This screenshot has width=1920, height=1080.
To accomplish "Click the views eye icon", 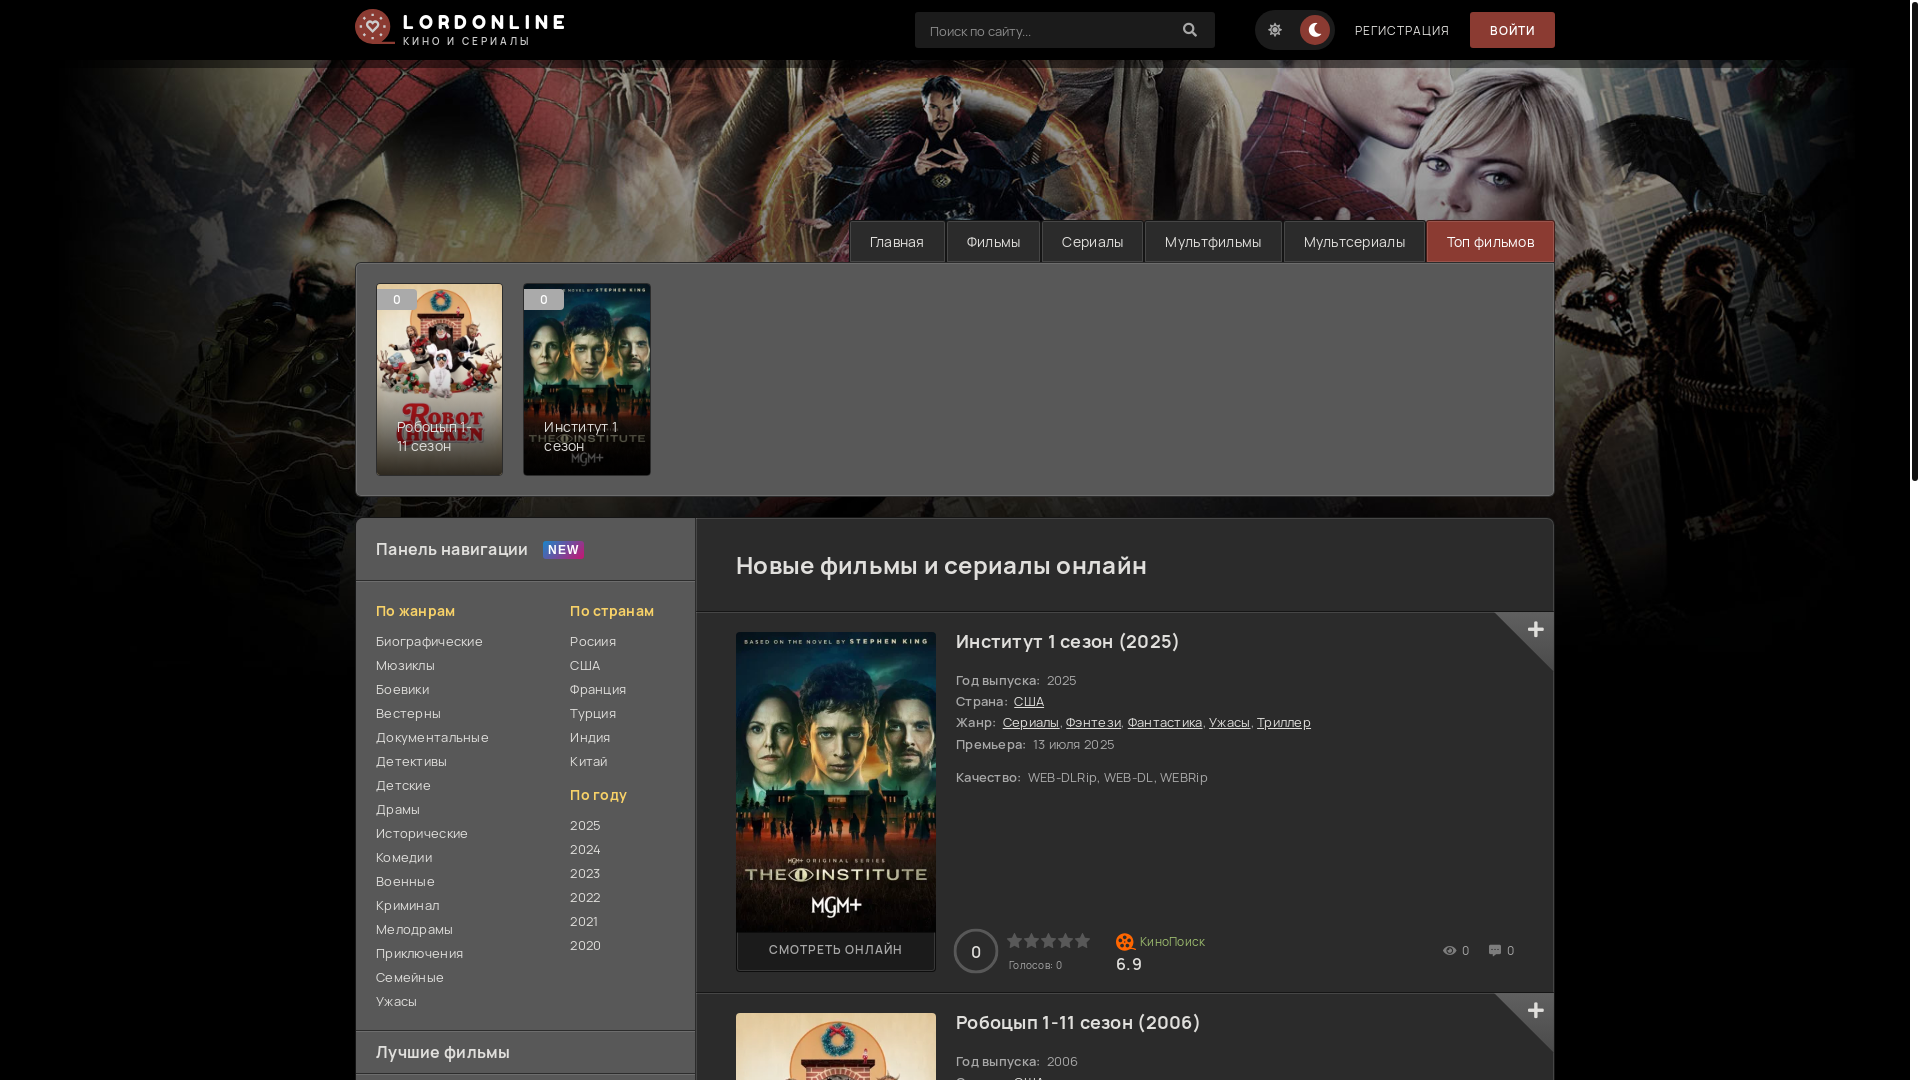I will pyautogui.click(x=1449, y=951).
